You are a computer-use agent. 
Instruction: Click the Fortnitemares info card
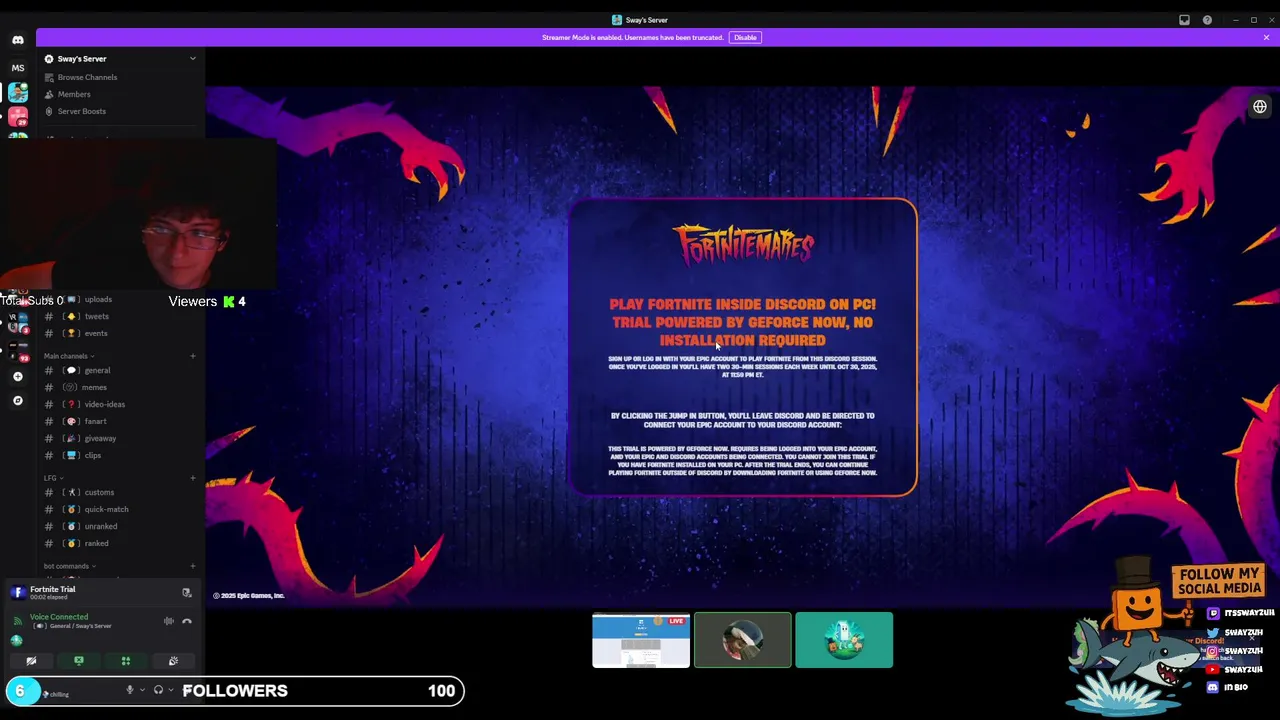(743, 348)
